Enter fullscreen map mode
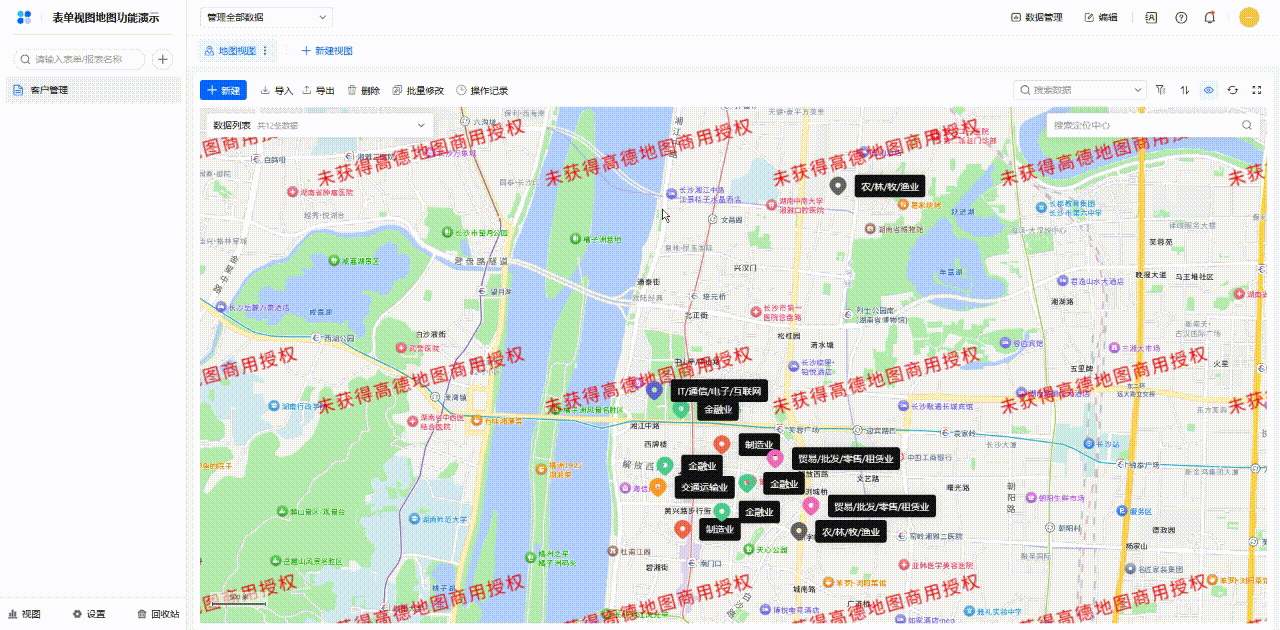The width and height of the screenshot is (1280, 630). [1257, 90]
